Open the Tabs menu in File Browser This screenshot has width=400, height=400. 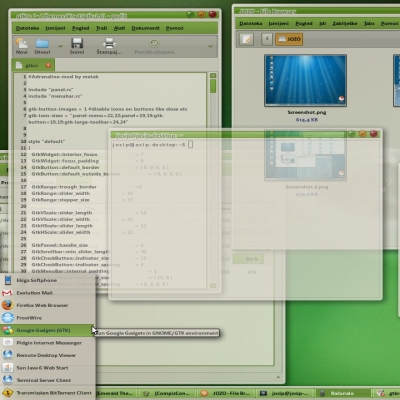(369, 23)
